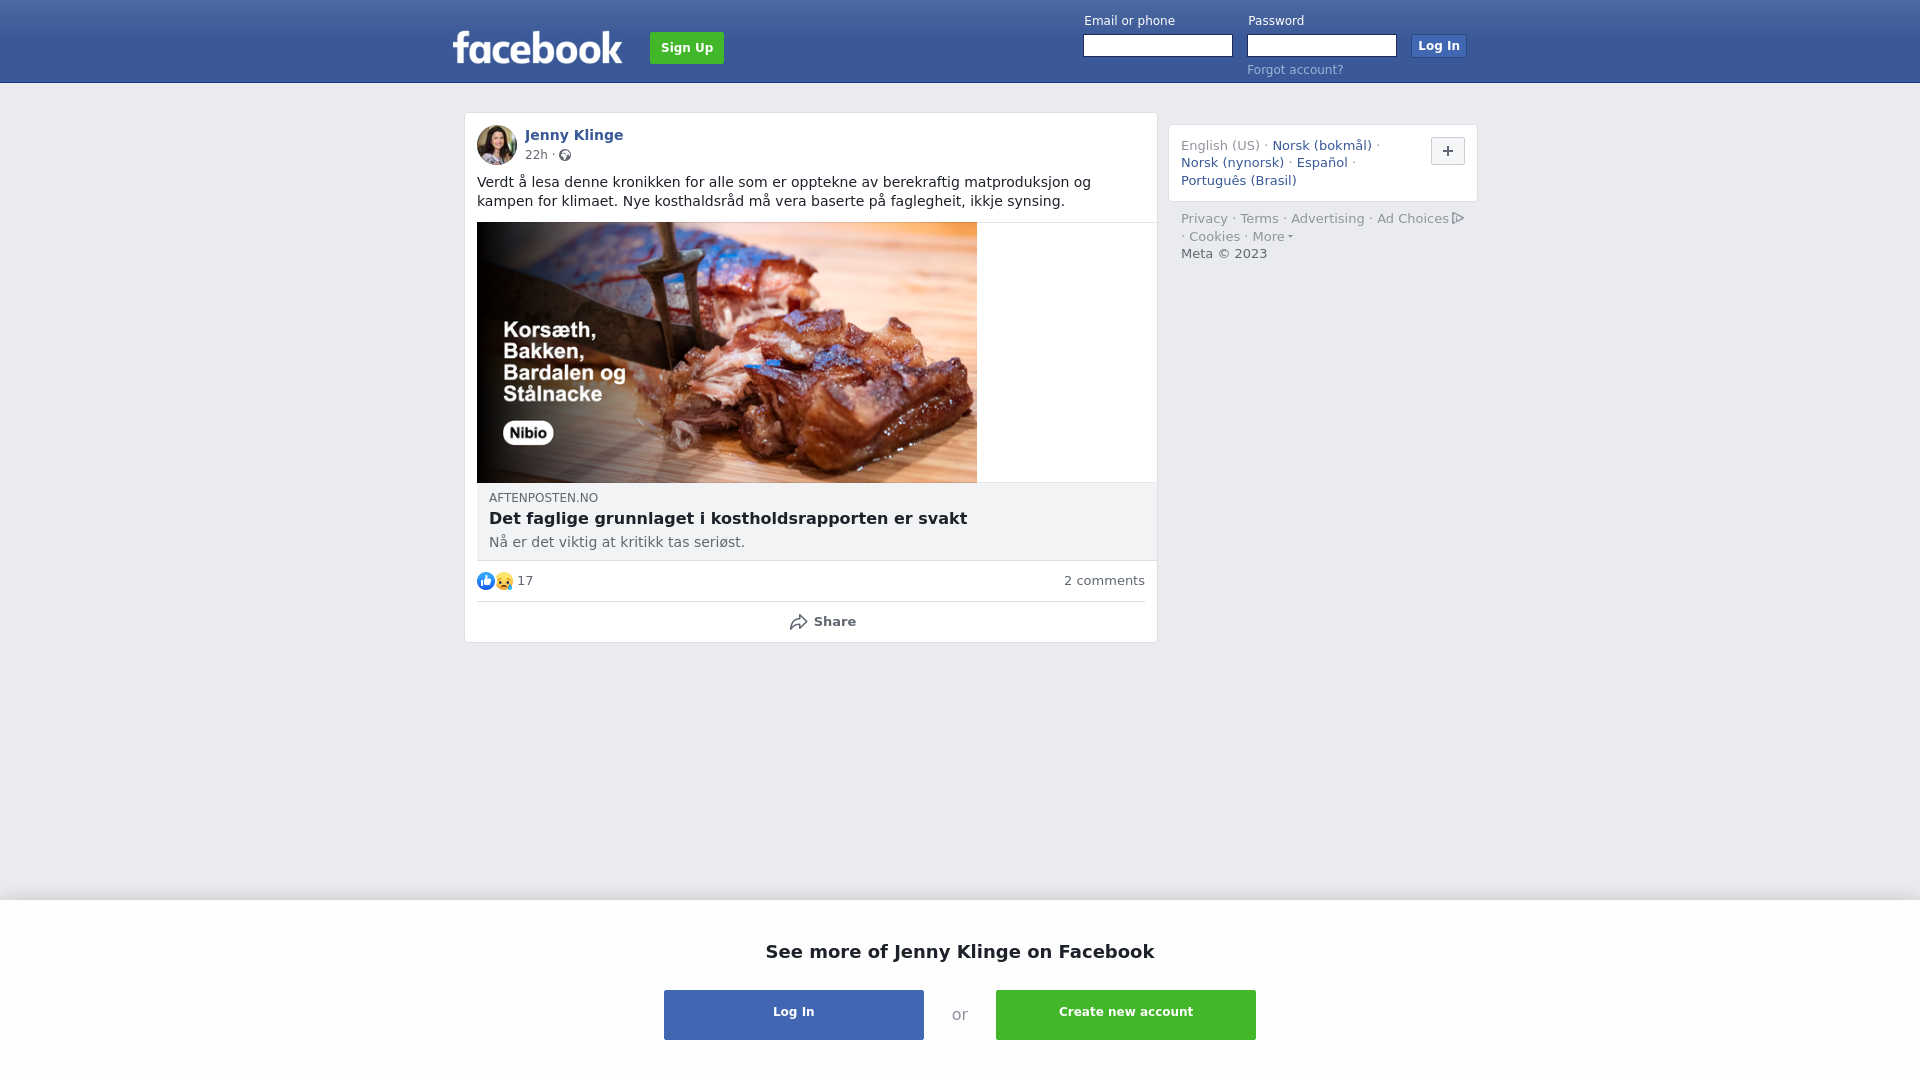Open the Forgot account? link
Screen dimensions: 1920x1080
[1295, 70]
